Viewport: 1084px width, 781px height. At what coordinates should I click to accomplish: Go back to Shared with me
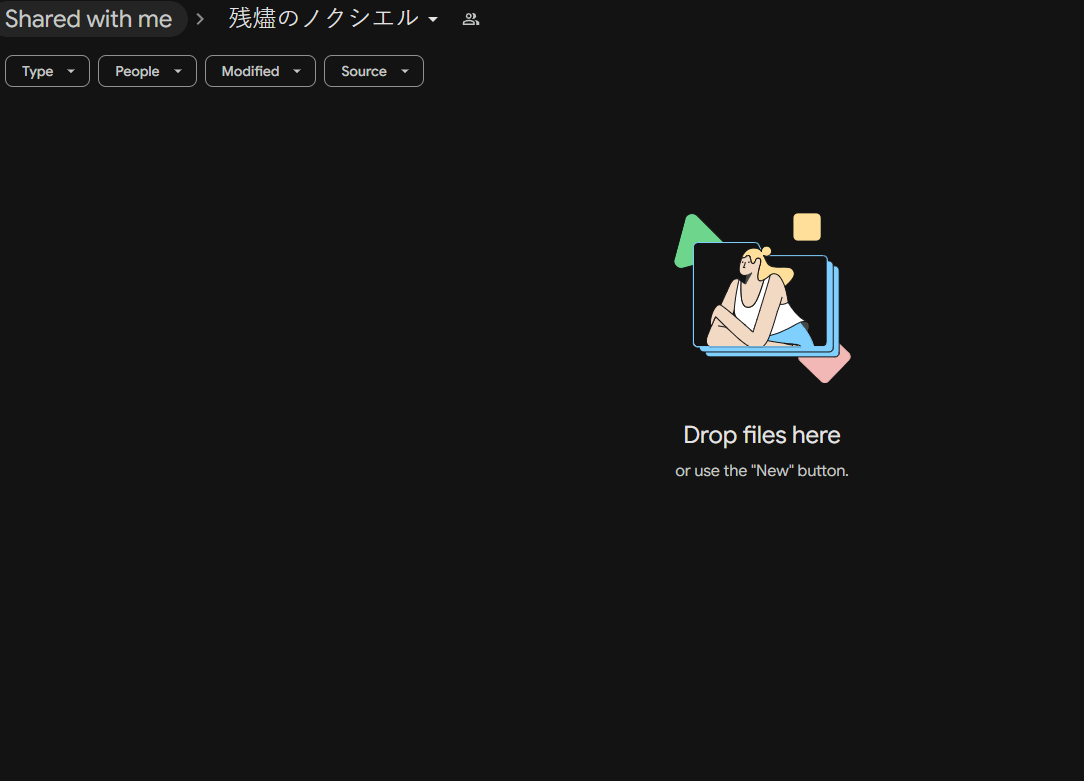pos(88,19)
